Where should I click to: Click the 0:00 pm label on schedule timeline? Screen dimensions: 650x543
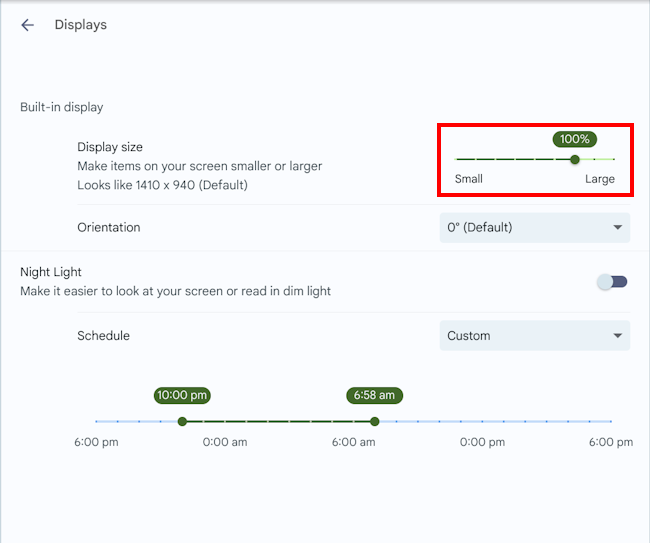[x=482, y=442]
